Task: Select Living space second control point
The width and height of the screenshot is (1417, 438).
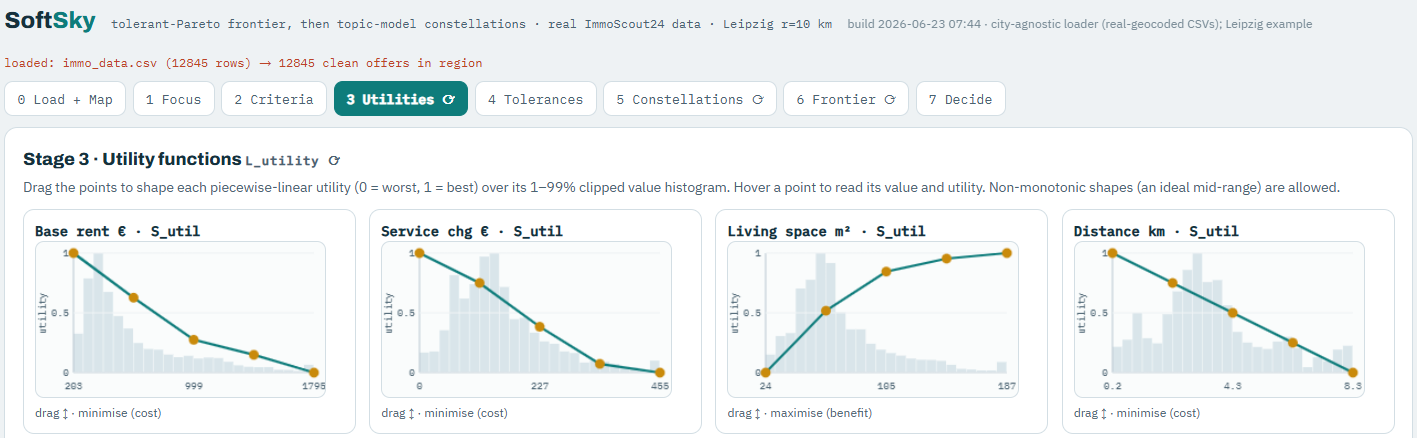Action: pos(826,311)
